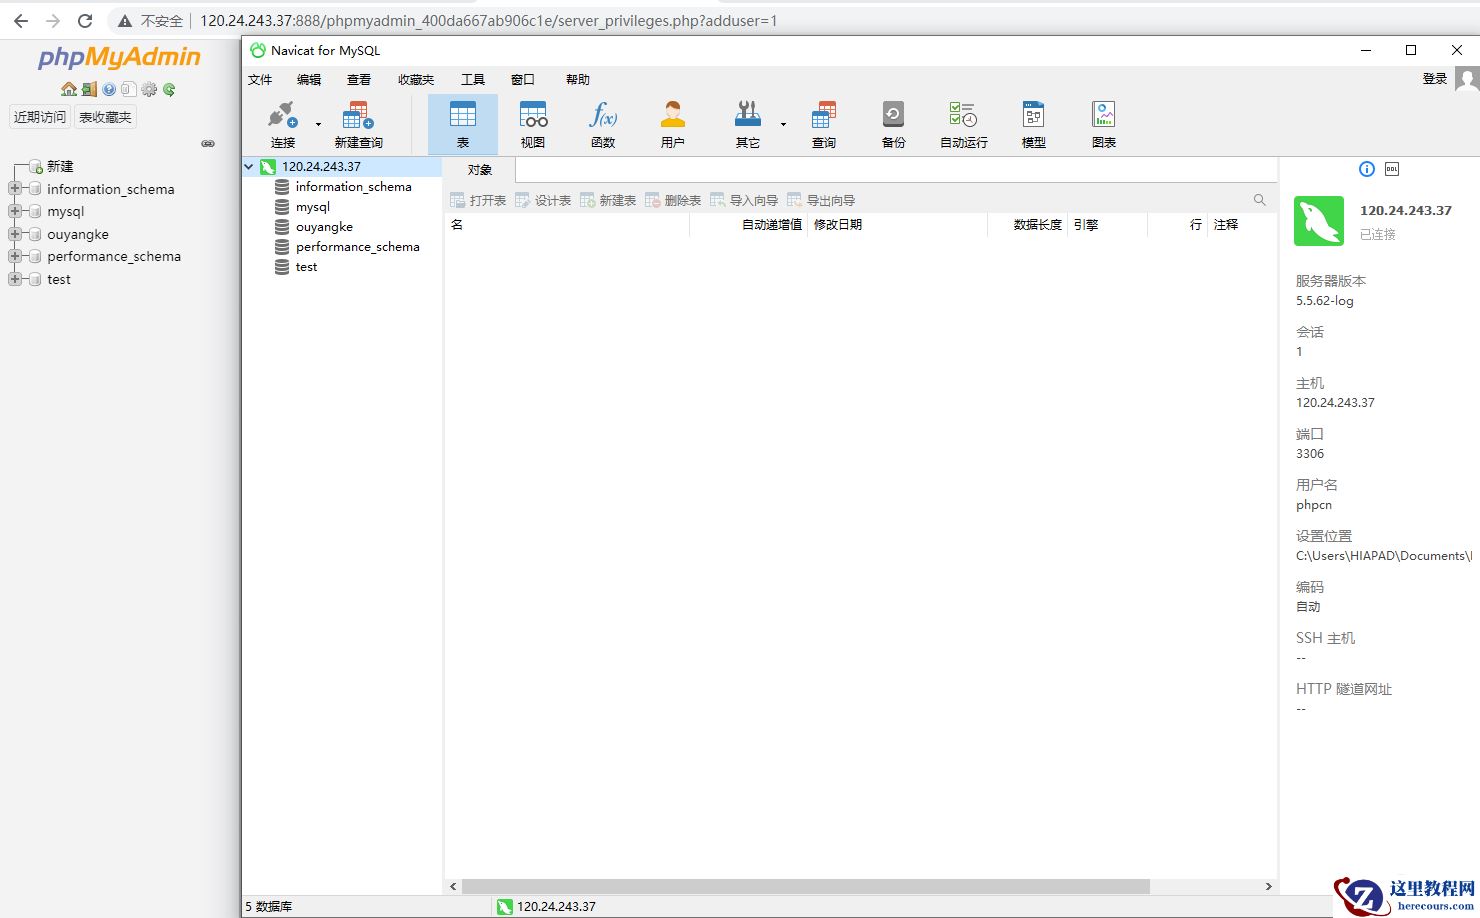1480x918 pixels.
Task: Click the 新建查询 (New Query) toolbar icon
Action: click(x=358, y=124)
